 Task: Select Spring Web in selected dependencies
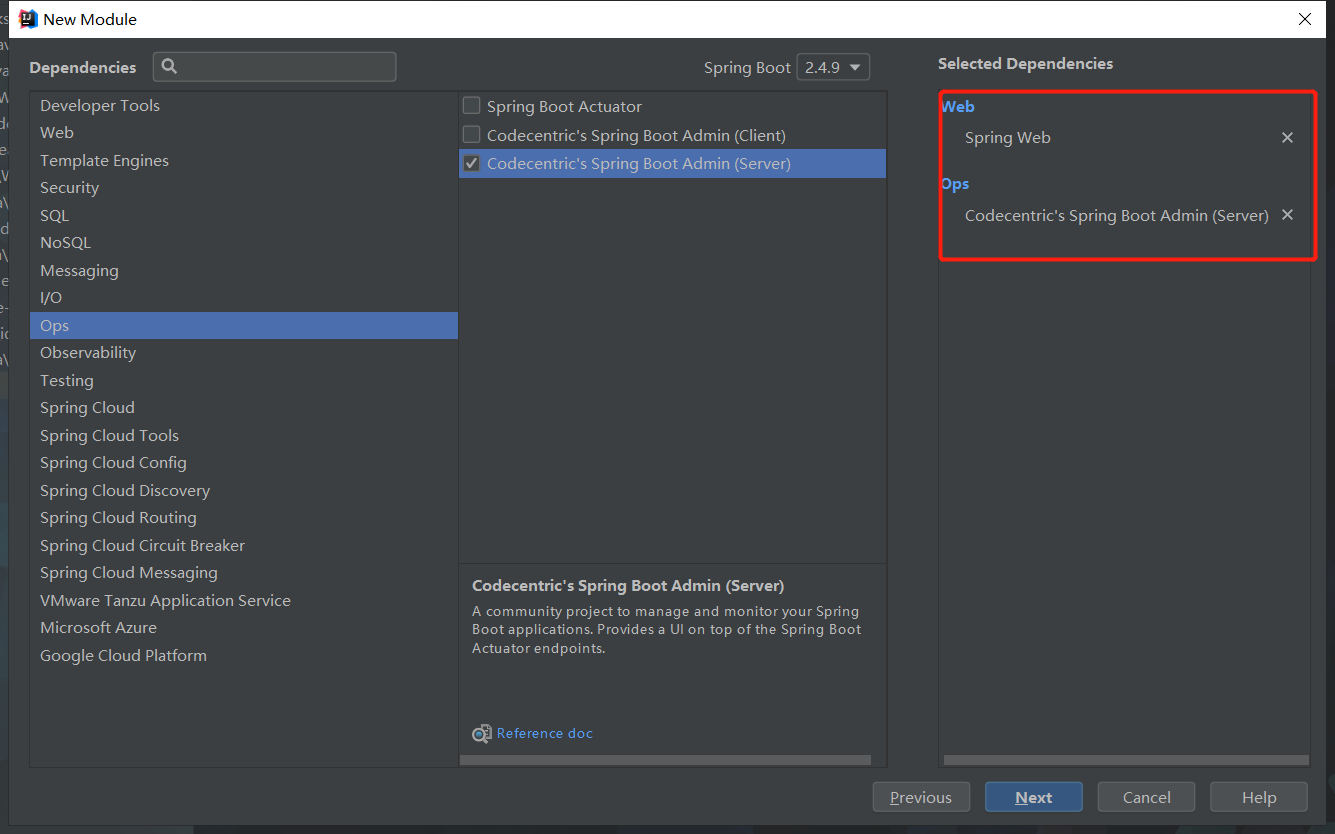[1008, 138]
